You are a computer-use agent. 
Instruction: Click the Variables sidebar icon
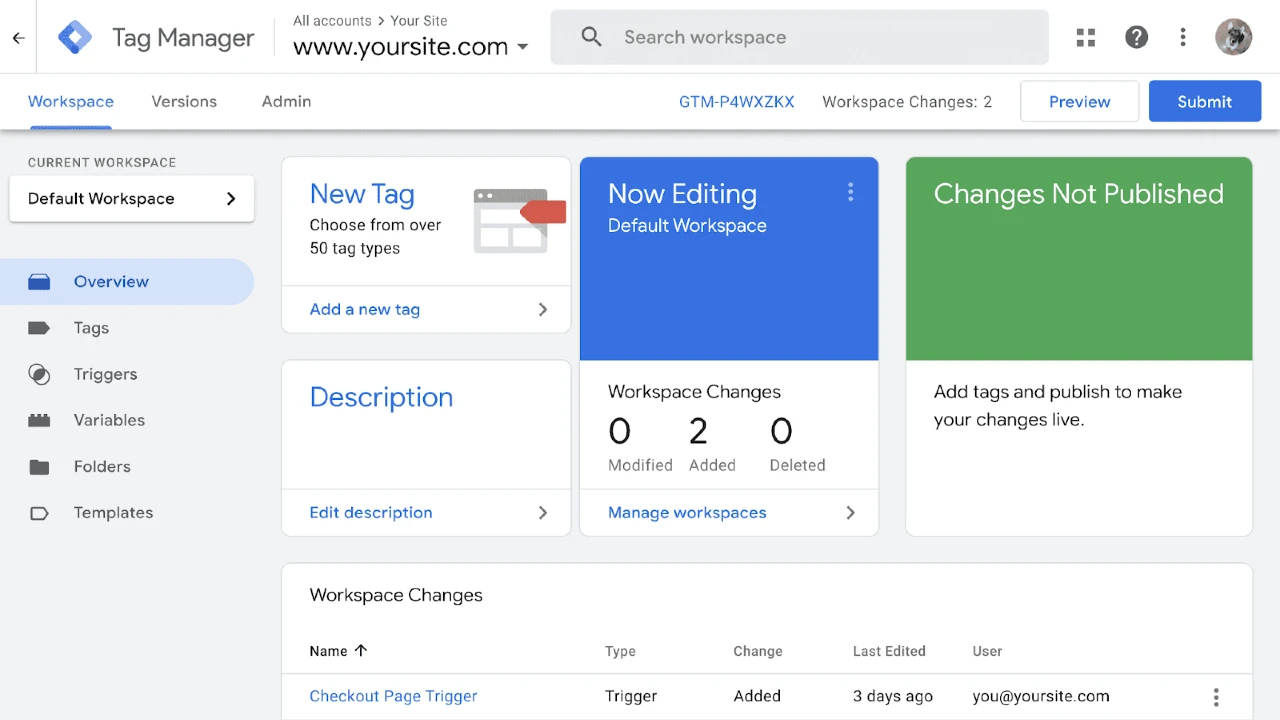[39, 420]
